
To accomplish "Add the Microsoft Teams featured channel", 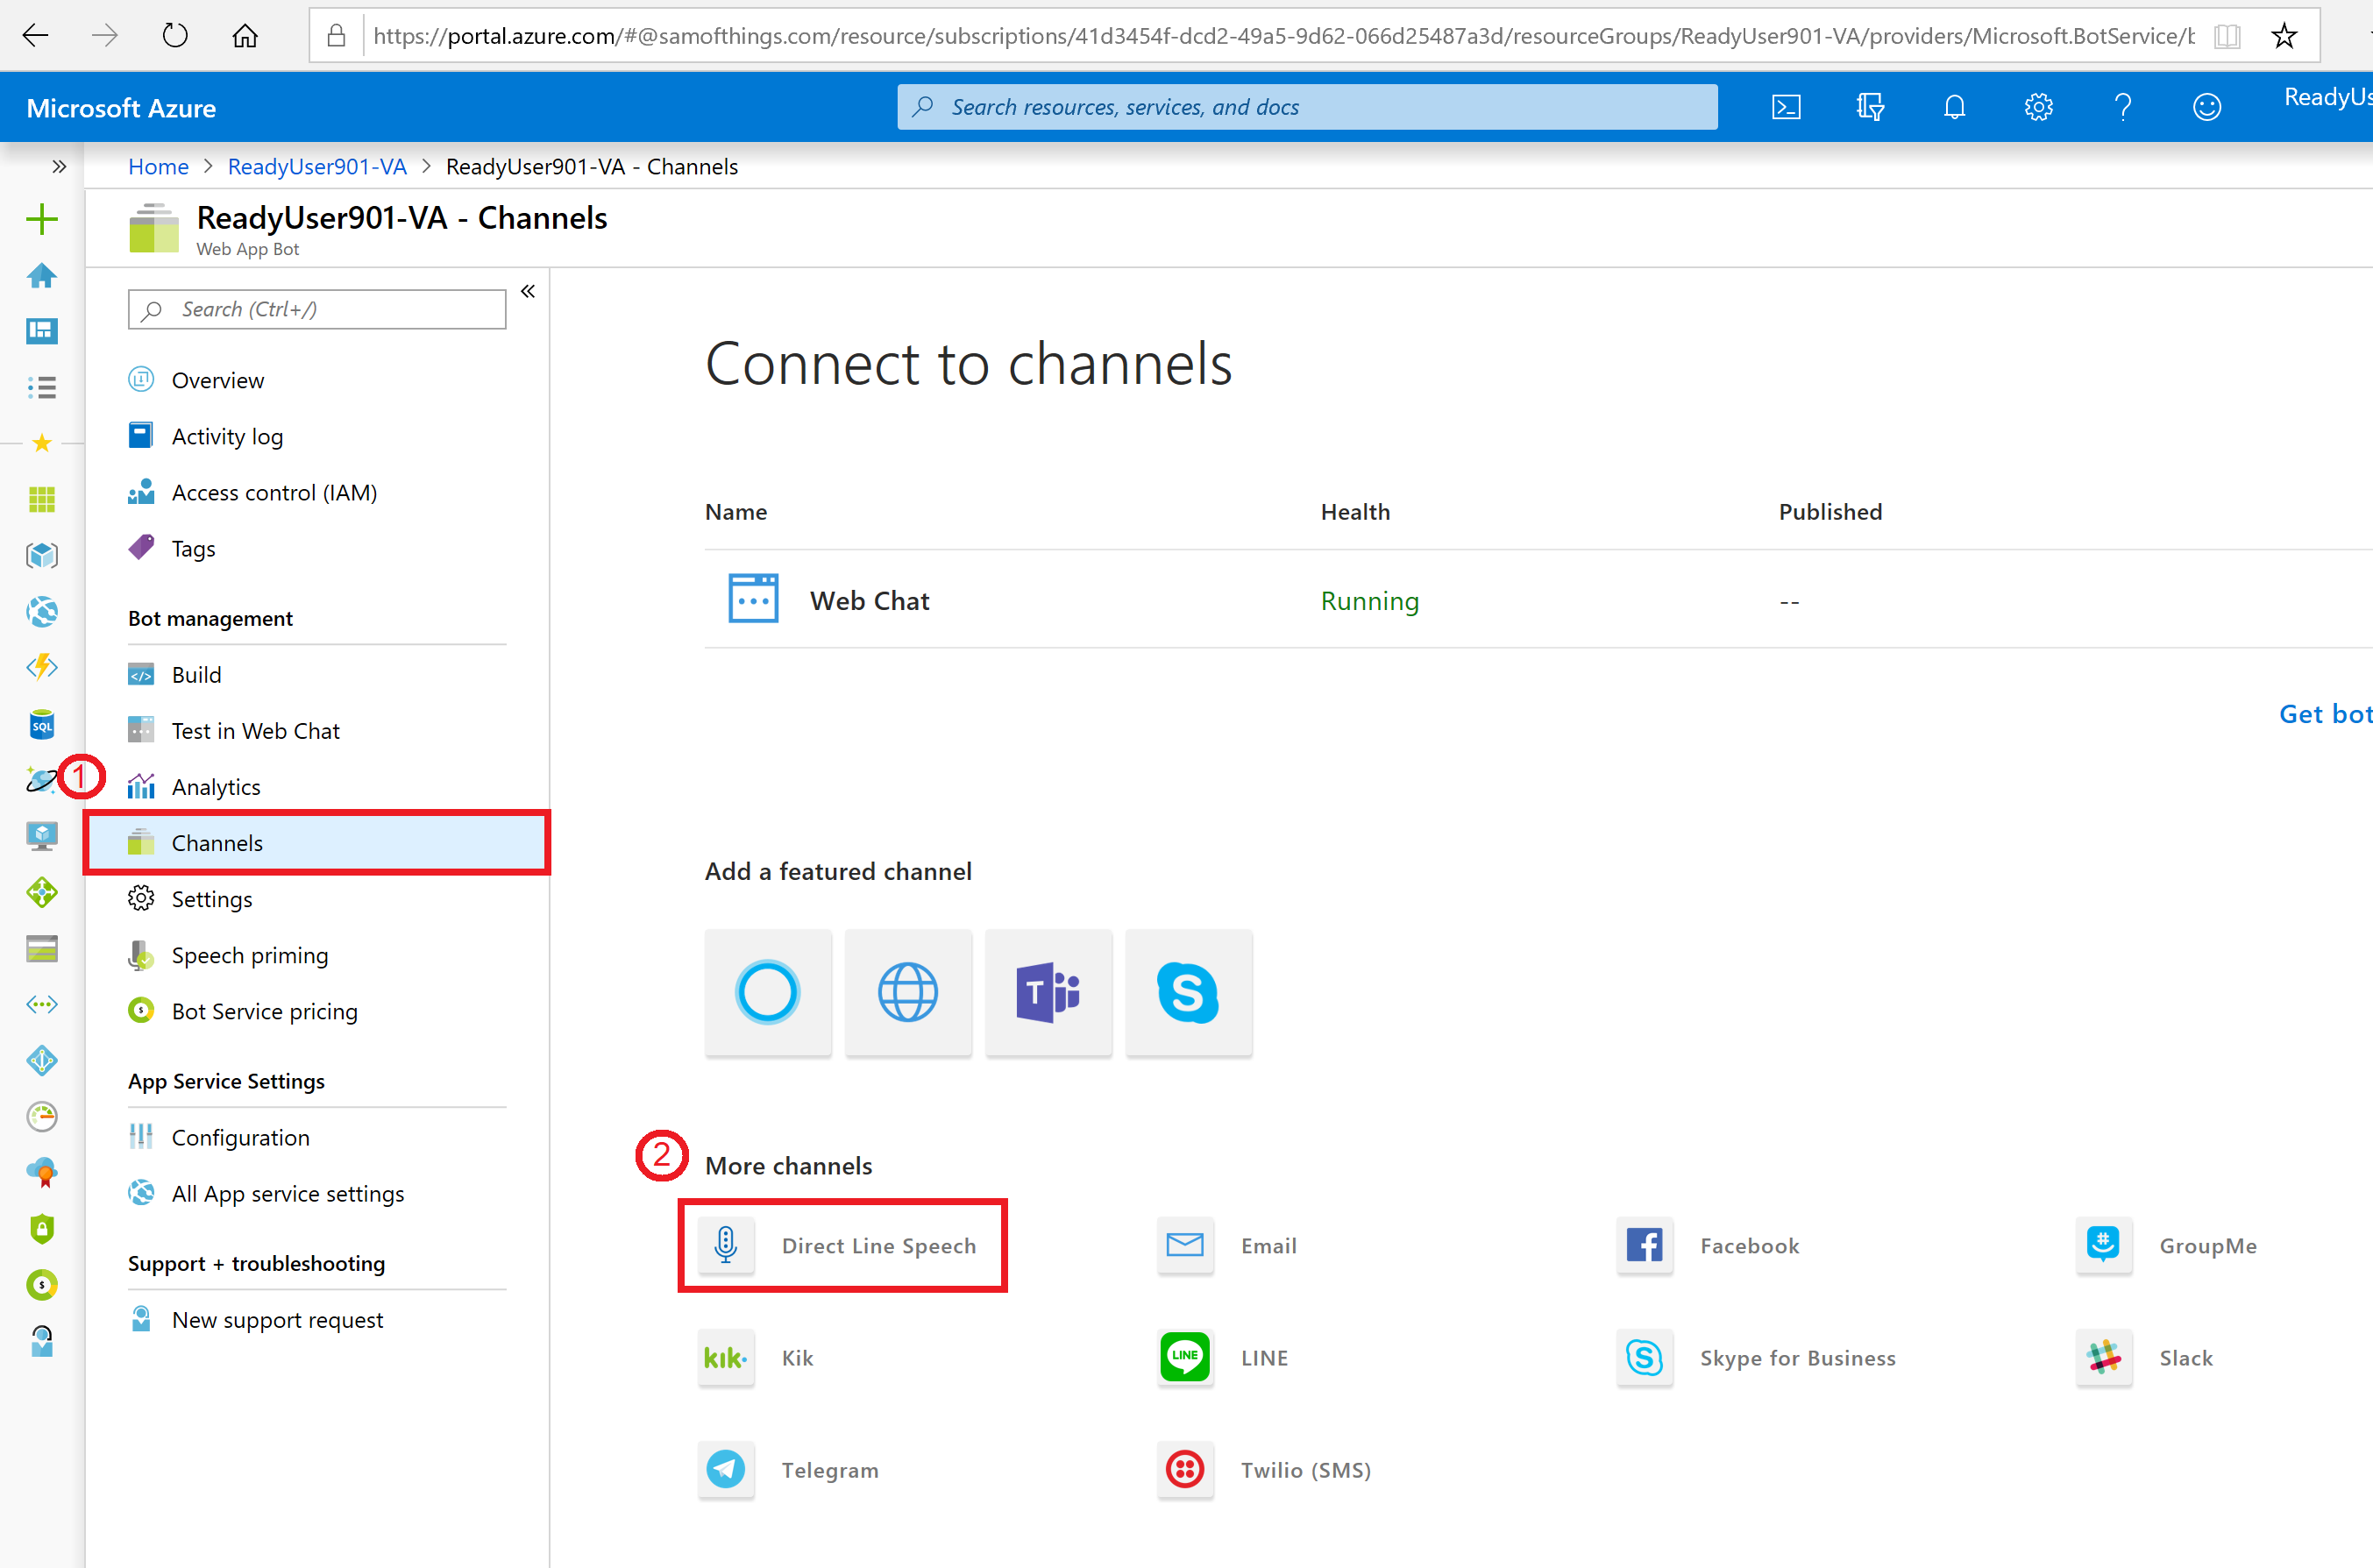I will pos(1048,992).
